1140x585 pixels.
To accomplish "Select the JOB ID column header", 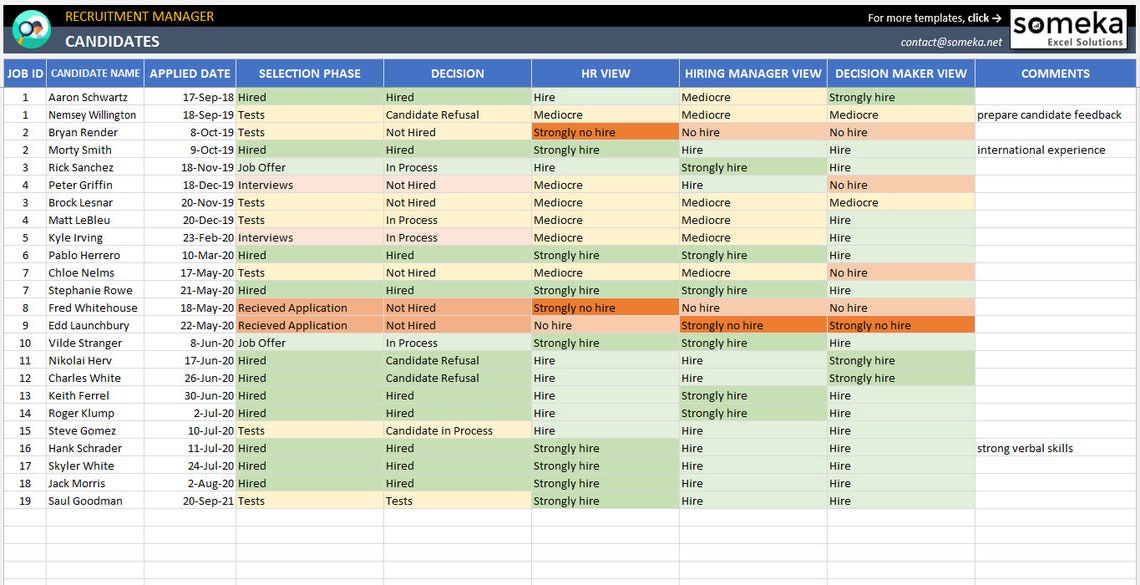I will (23, 73).
